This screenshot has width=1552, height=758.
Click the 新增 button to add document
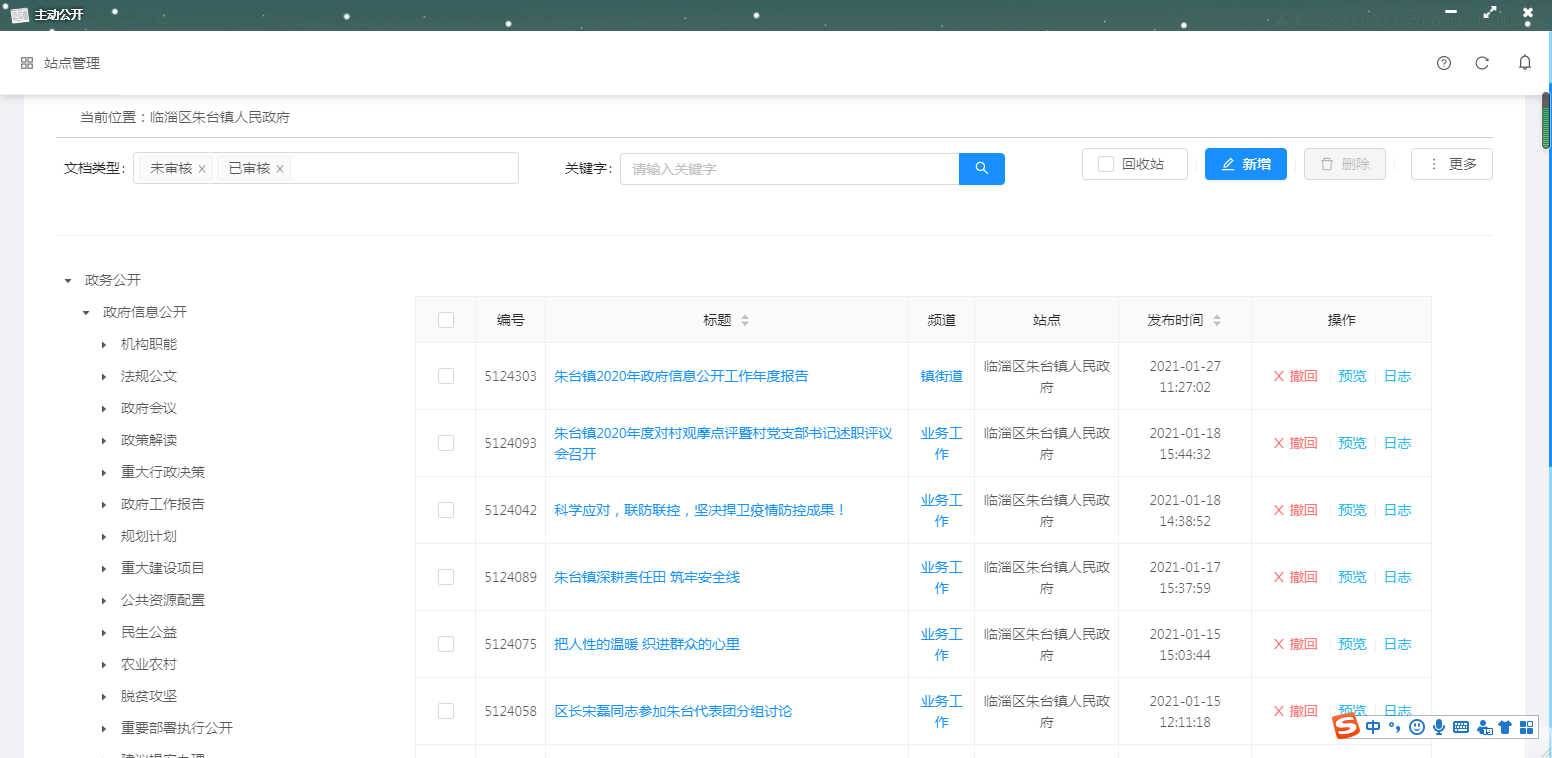point(1245,164)
